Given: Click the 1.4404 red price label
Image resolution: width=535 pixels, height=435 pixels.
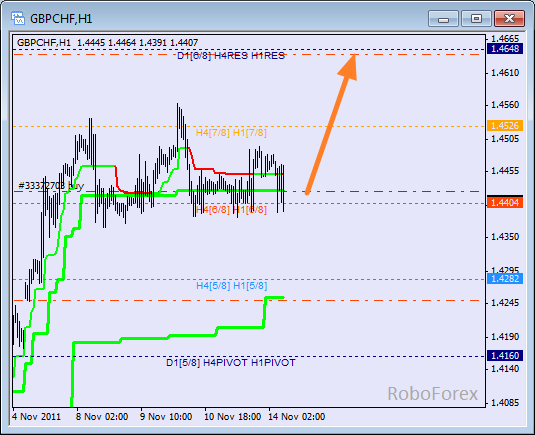Looking at the screenshot, I should tap(505, 203).
